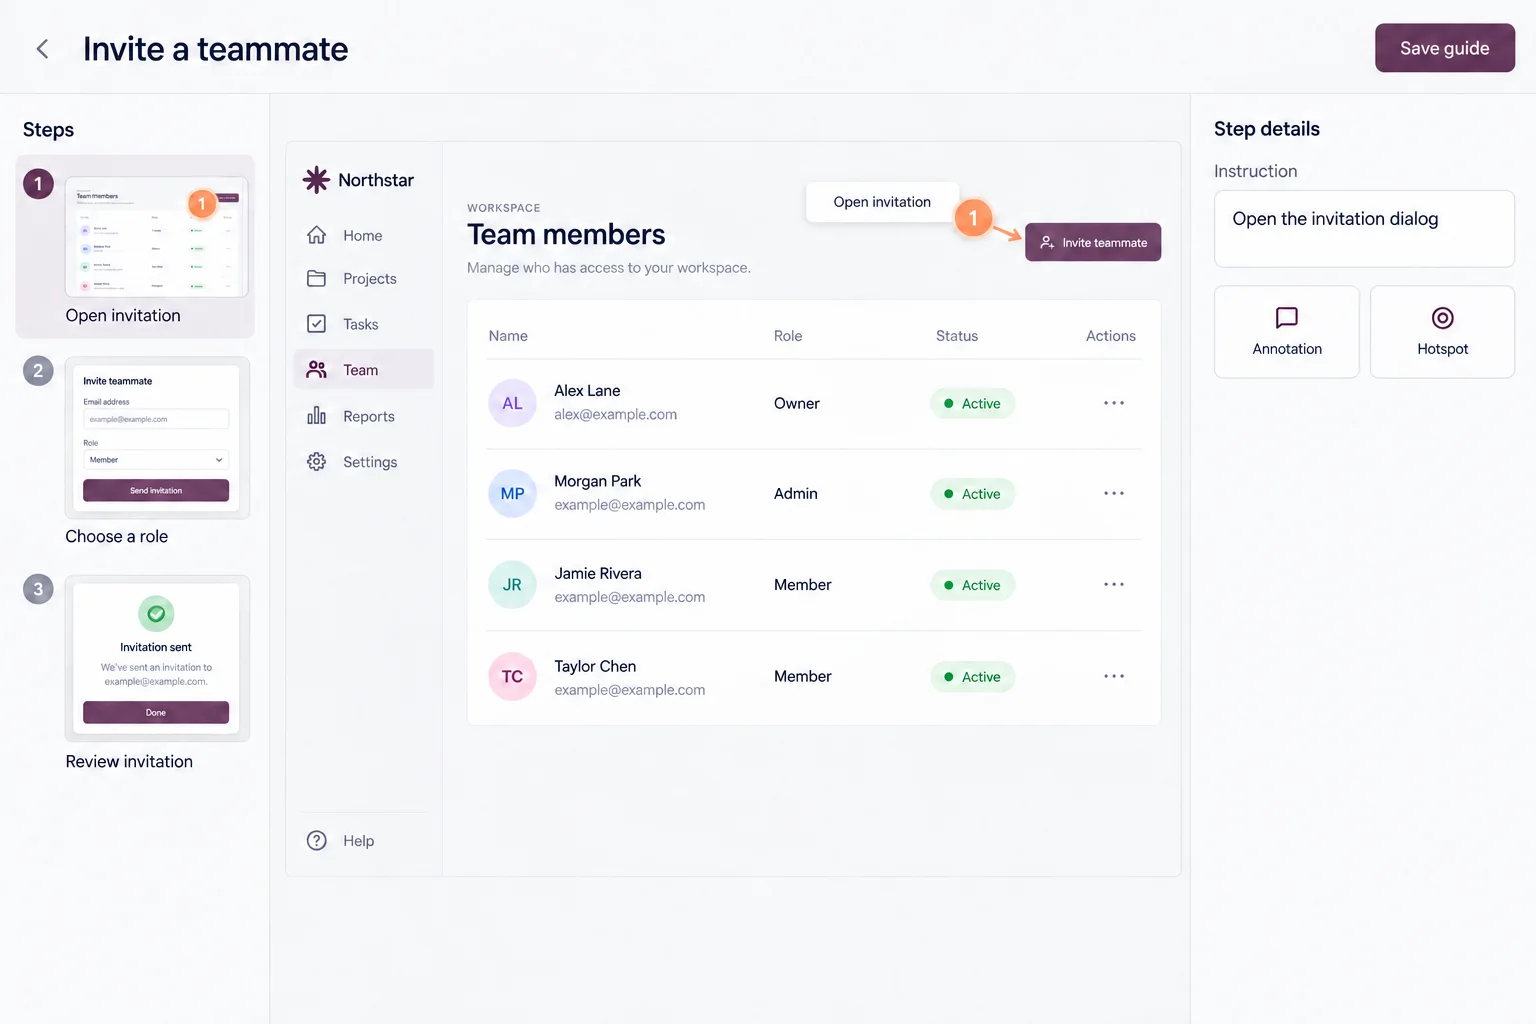Screen dimensions: 1536x1024
Task: Click the Settings gear icon
Action: 316,462
